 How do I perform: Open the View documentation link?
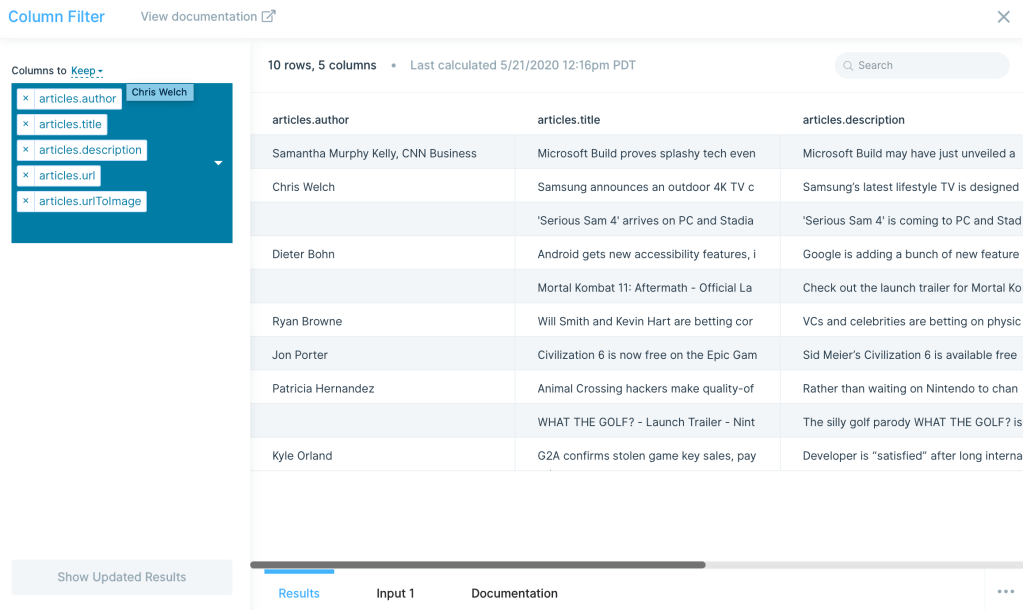point(198,17)
